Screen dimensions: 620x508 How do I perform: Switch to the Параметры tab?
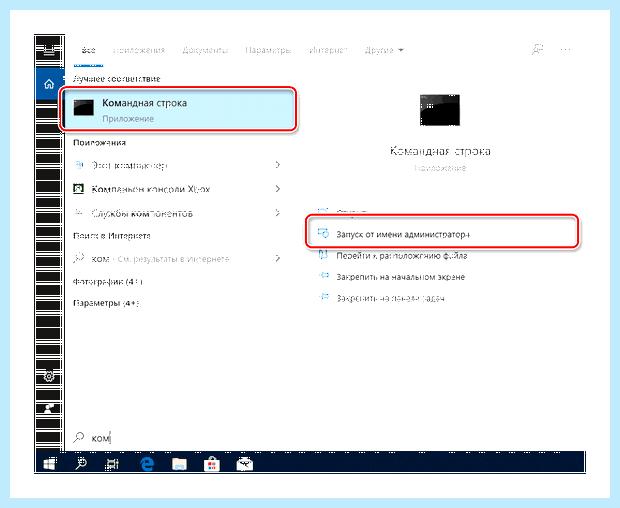pos(268,50)
